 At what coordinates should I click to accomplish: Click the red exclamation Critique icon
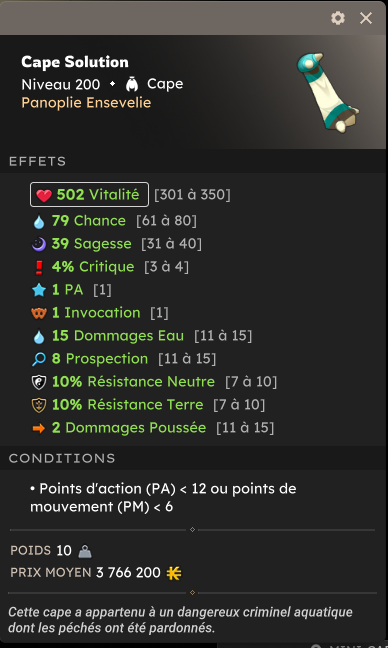(39, 267)
